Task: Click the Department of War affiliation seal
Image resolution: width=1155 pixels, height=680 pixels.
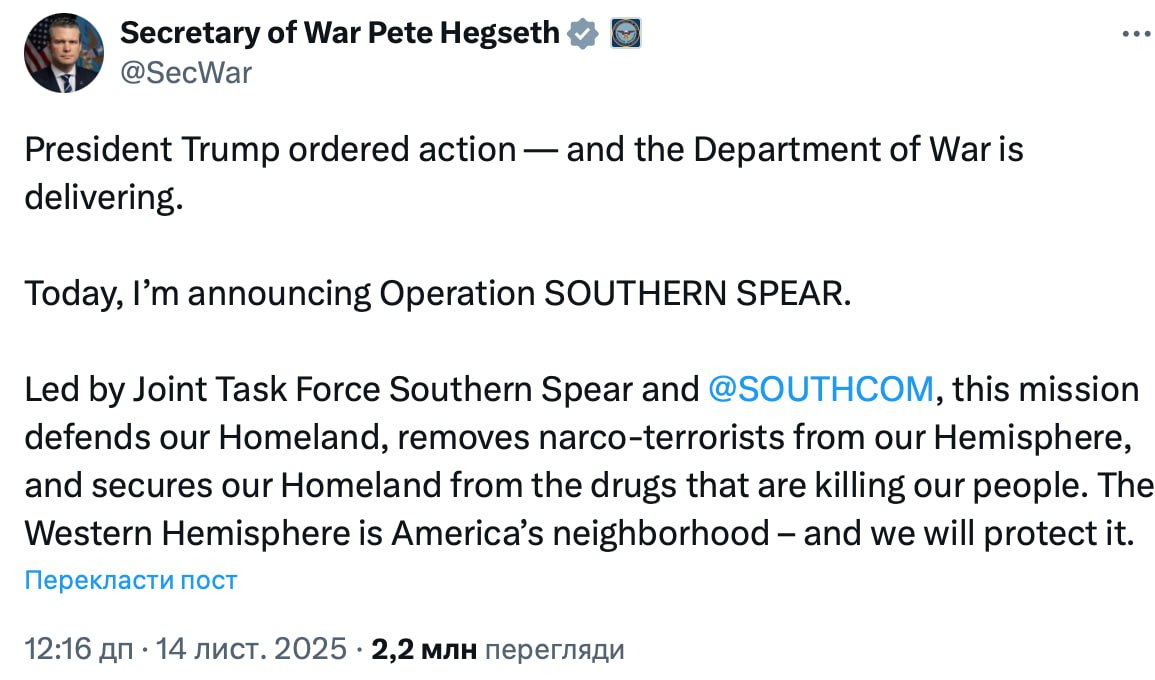Action: coord(625,34)
